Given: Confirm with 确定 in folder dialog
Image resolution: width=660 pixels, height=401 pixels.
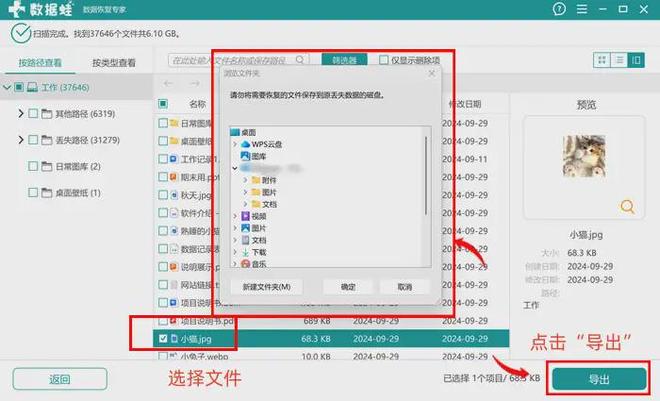Looking at the screenshot, I should (x=348, y=287).
